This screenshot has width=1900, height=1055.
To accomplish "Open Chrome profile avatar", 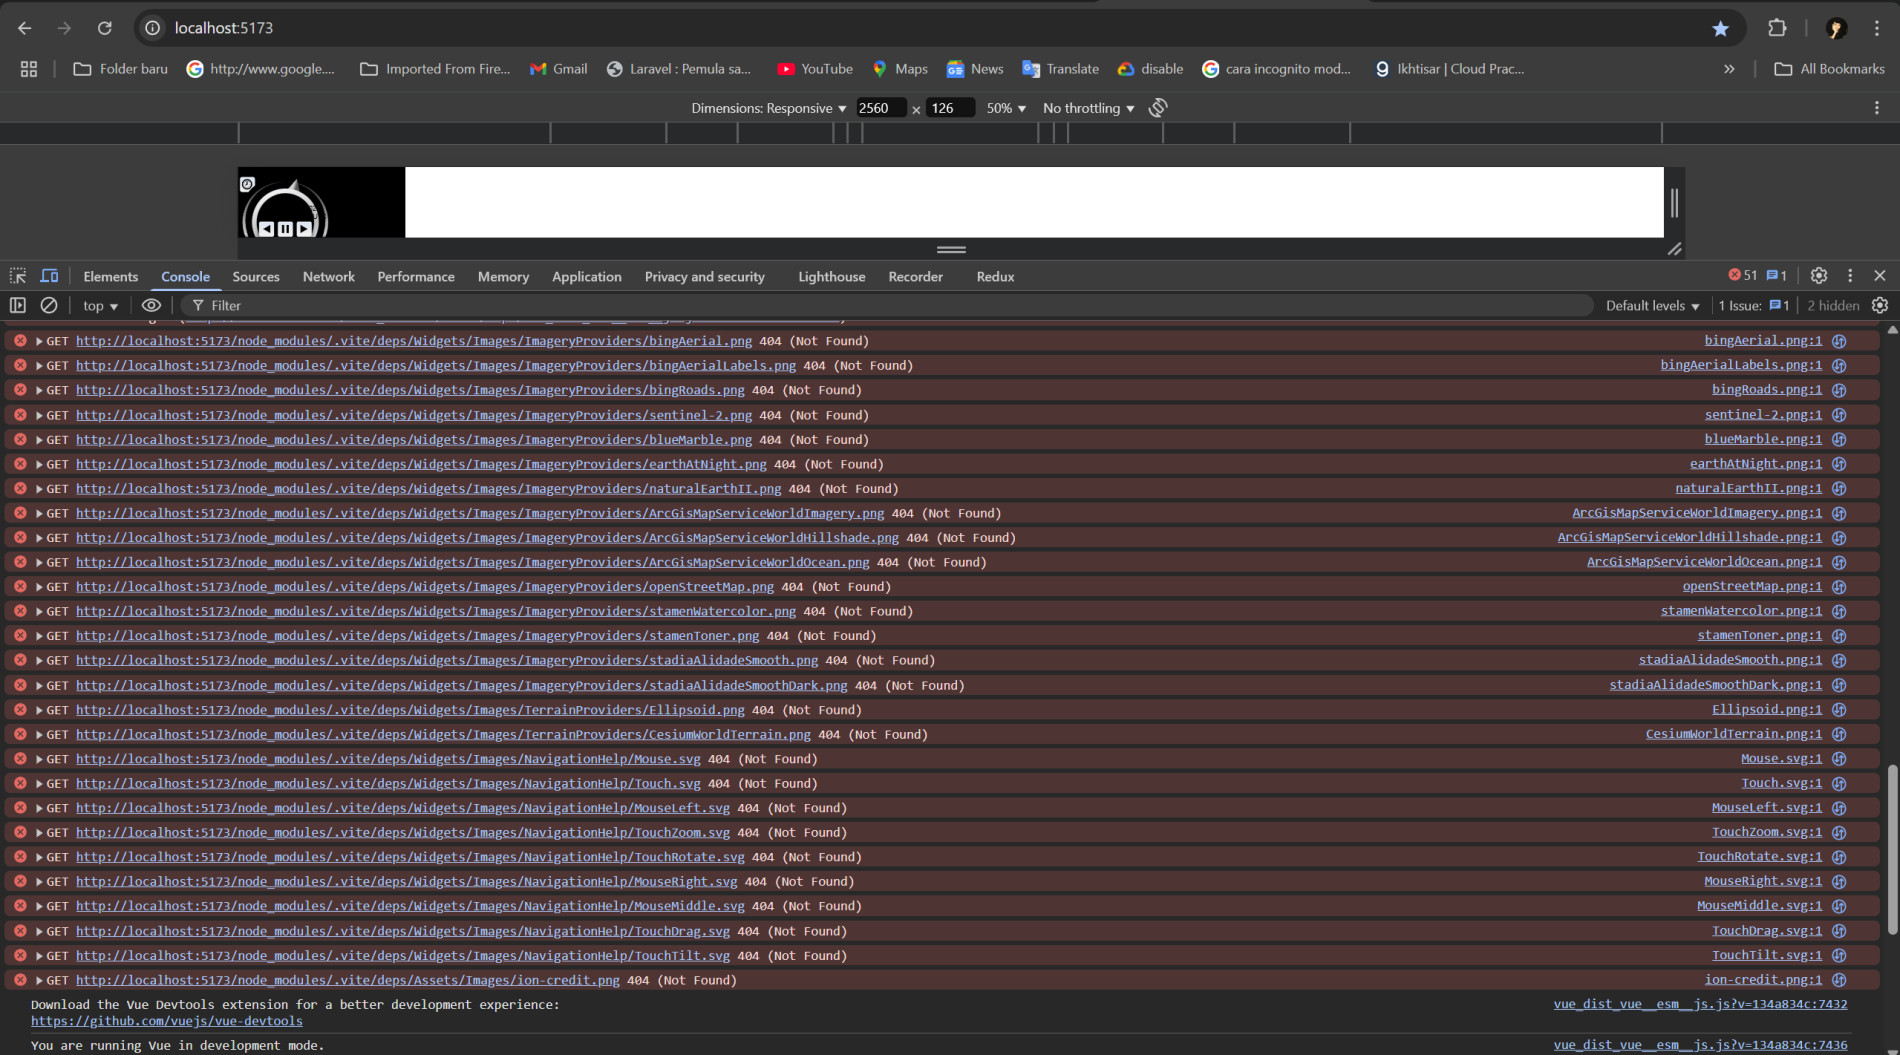I will click(x=1835, y=28).
